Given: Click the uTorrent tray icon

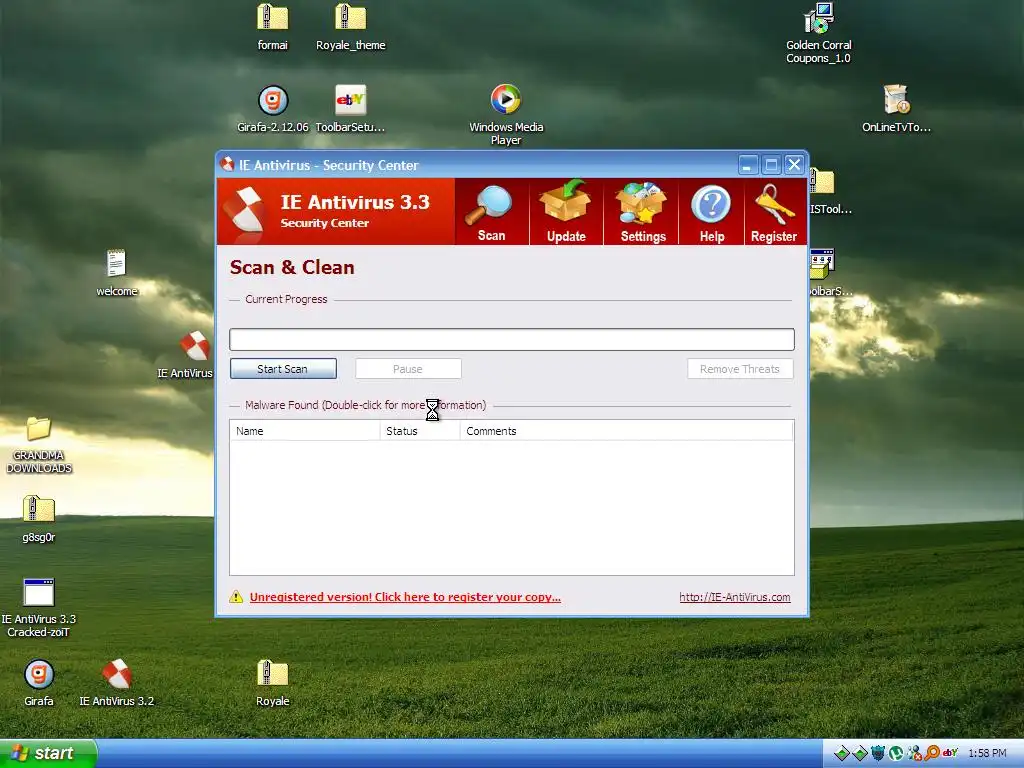Looking at the screenshot, I should click(896, 753).
